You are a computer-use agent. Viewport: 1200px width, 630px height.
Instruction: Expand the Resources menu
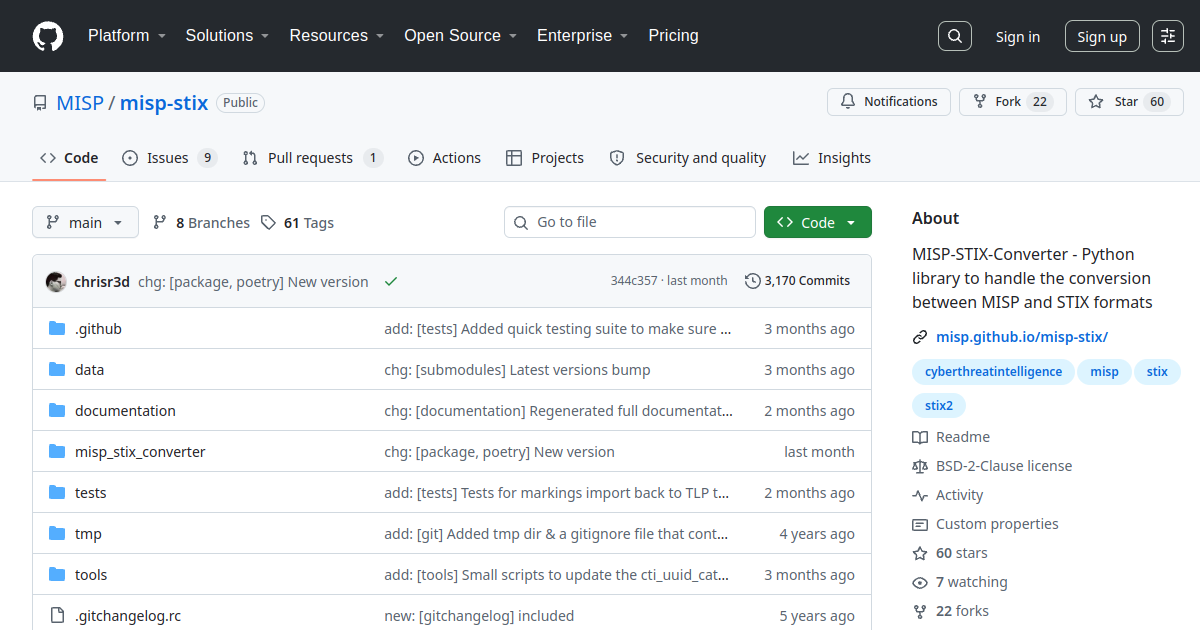point(337,36)
